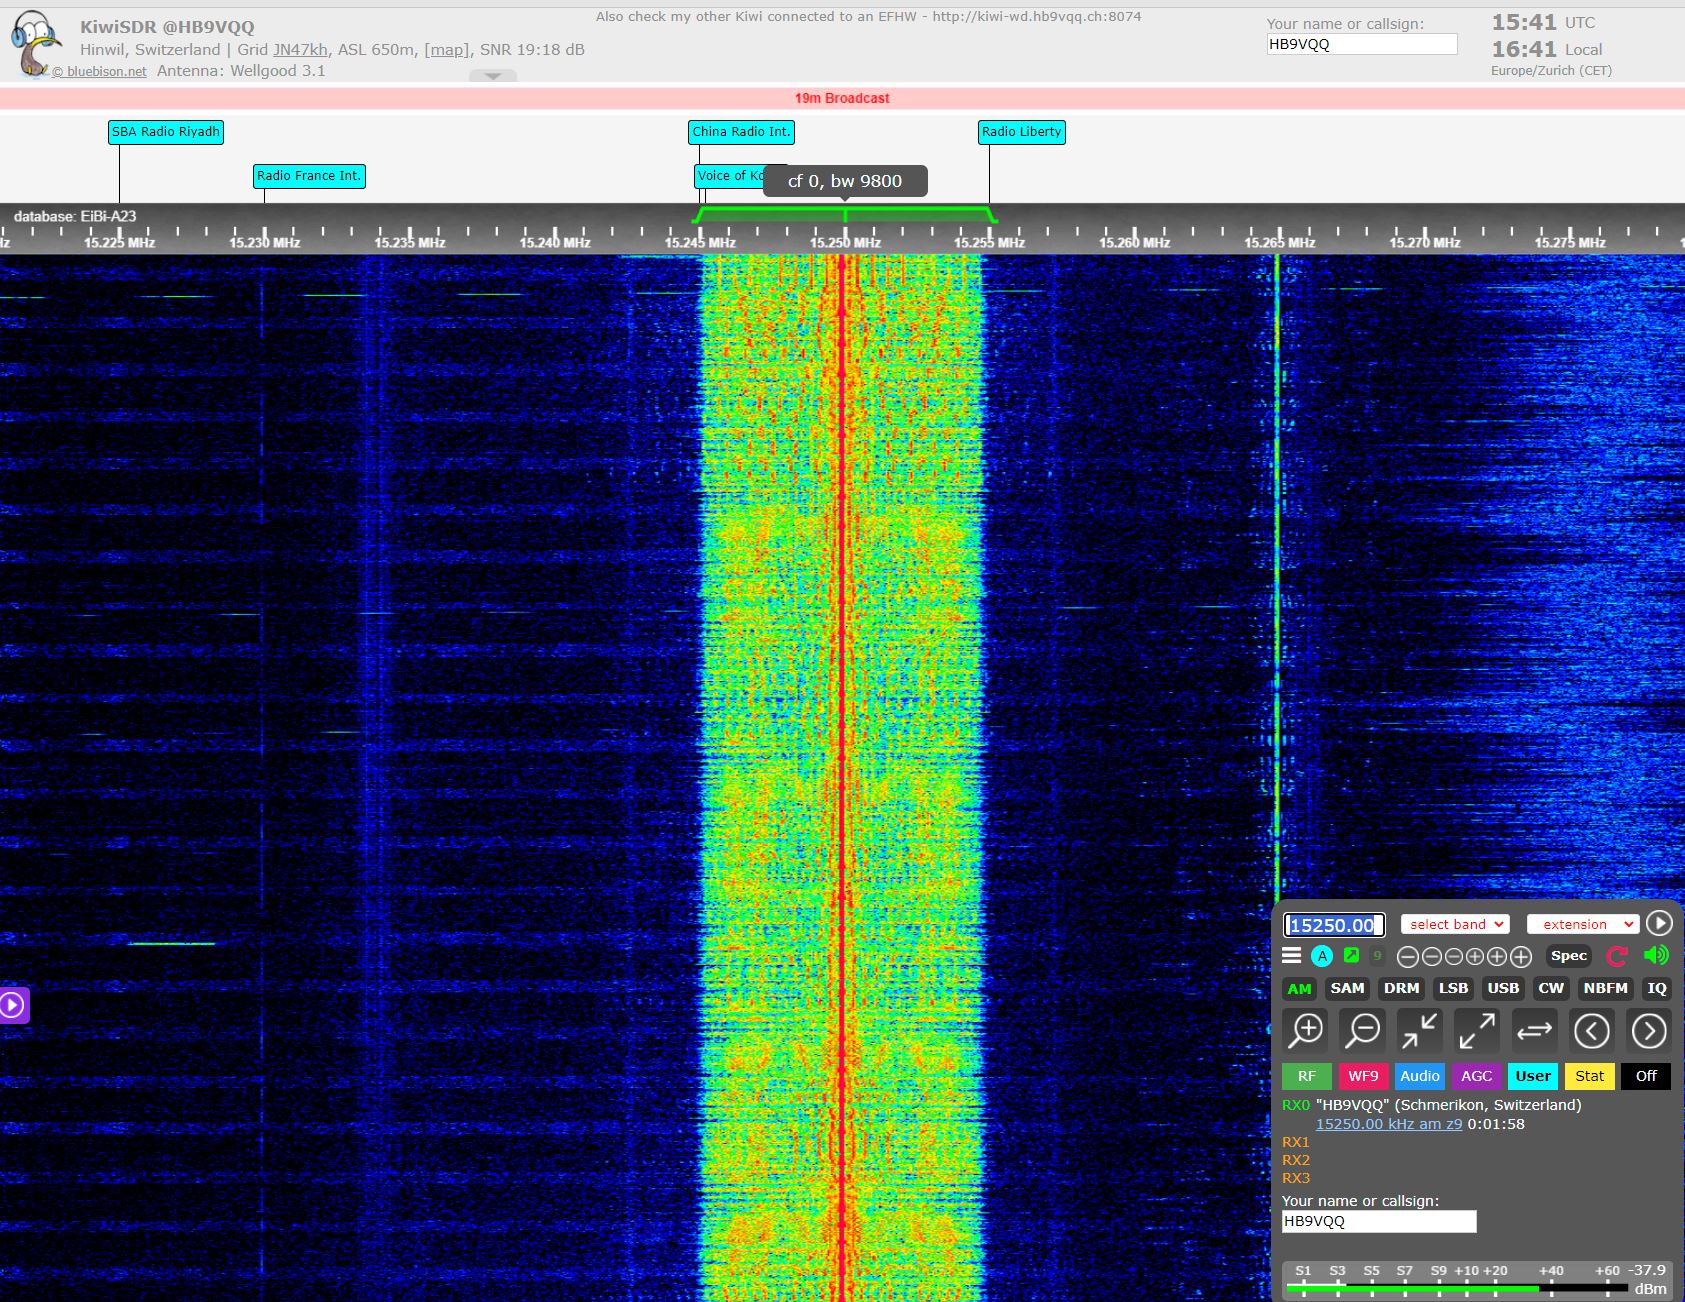Open the RF tab
Image resolution: width=1685 pixels, height=1302 pixels.
[x=1307, y=1076]
